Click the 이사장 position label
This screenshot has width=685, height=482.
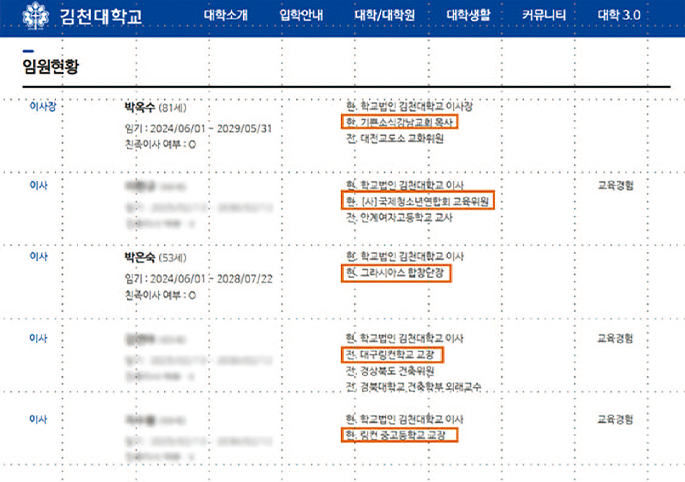pyautogui.click(x=43, y=105)
